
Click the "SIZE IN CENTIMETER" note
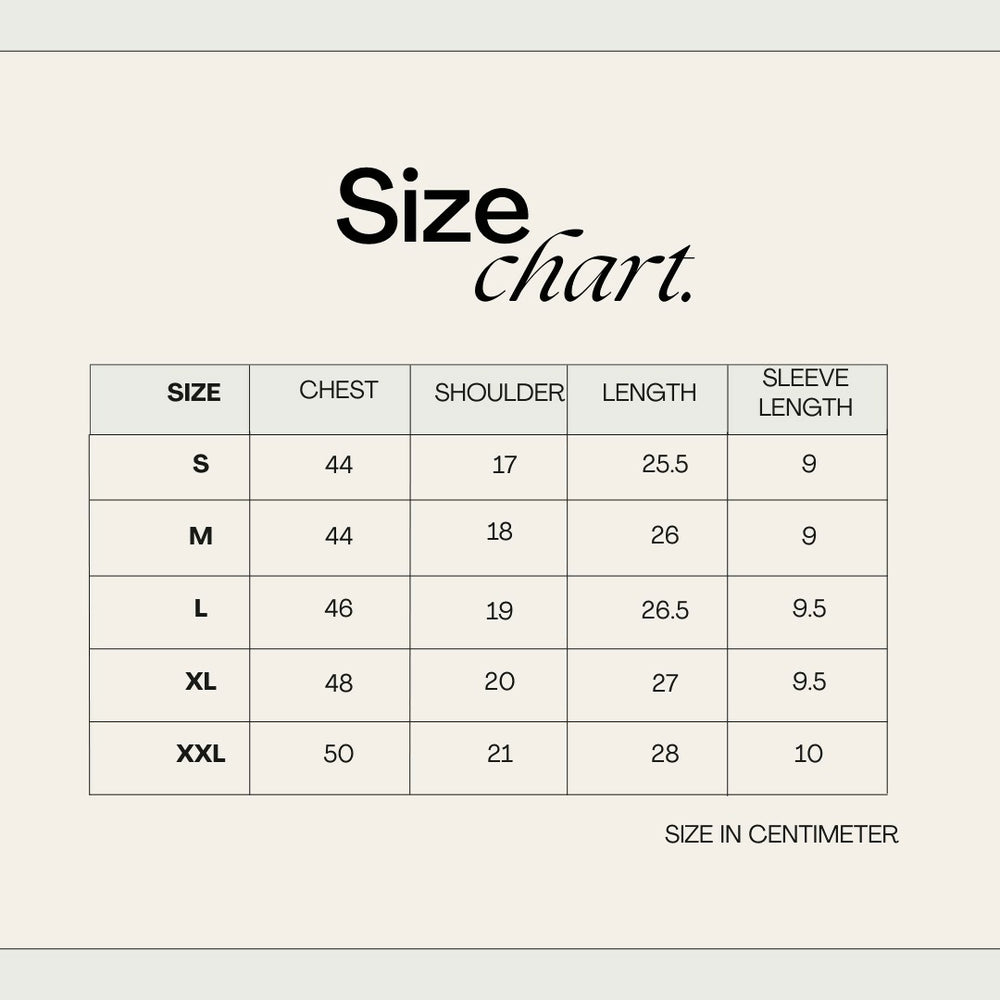tap(781, 834)
